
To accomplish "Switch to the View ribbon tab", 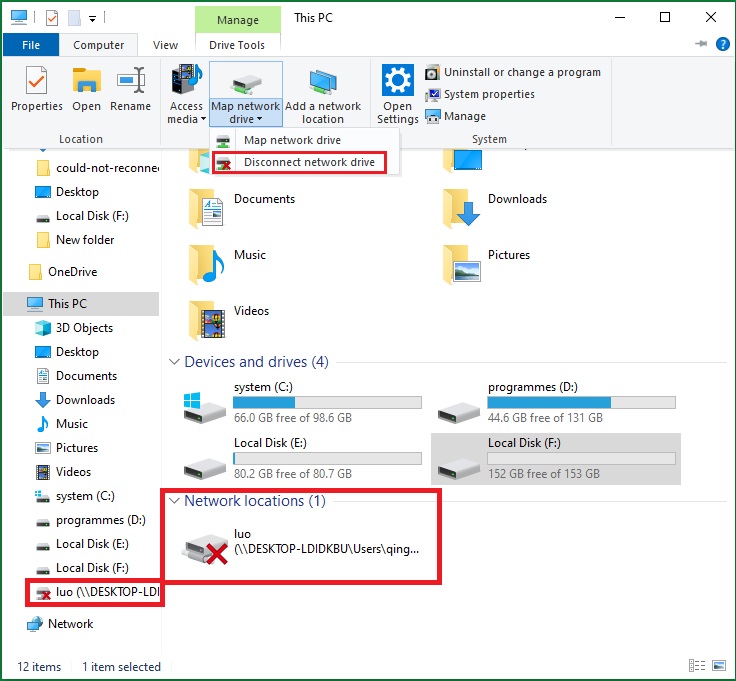I will tap(166, 45).
